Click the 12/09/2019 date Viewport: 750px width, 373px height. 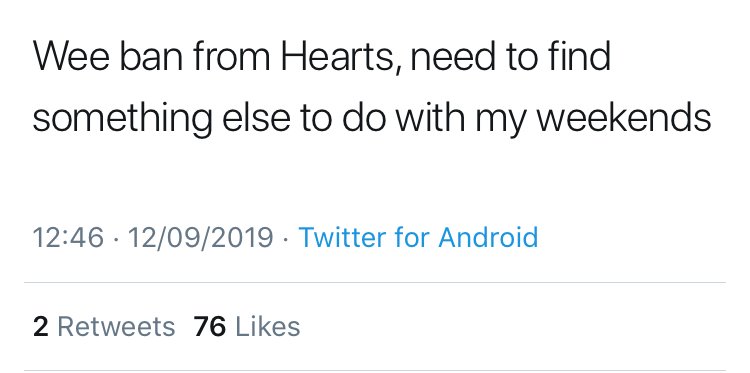point(200,237)
